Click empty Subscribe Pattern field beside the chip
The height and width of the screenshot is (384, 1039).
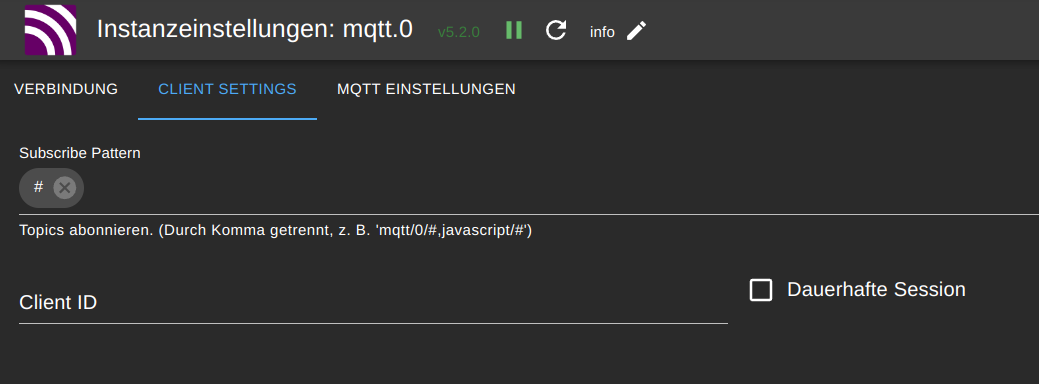pos(561,188)
